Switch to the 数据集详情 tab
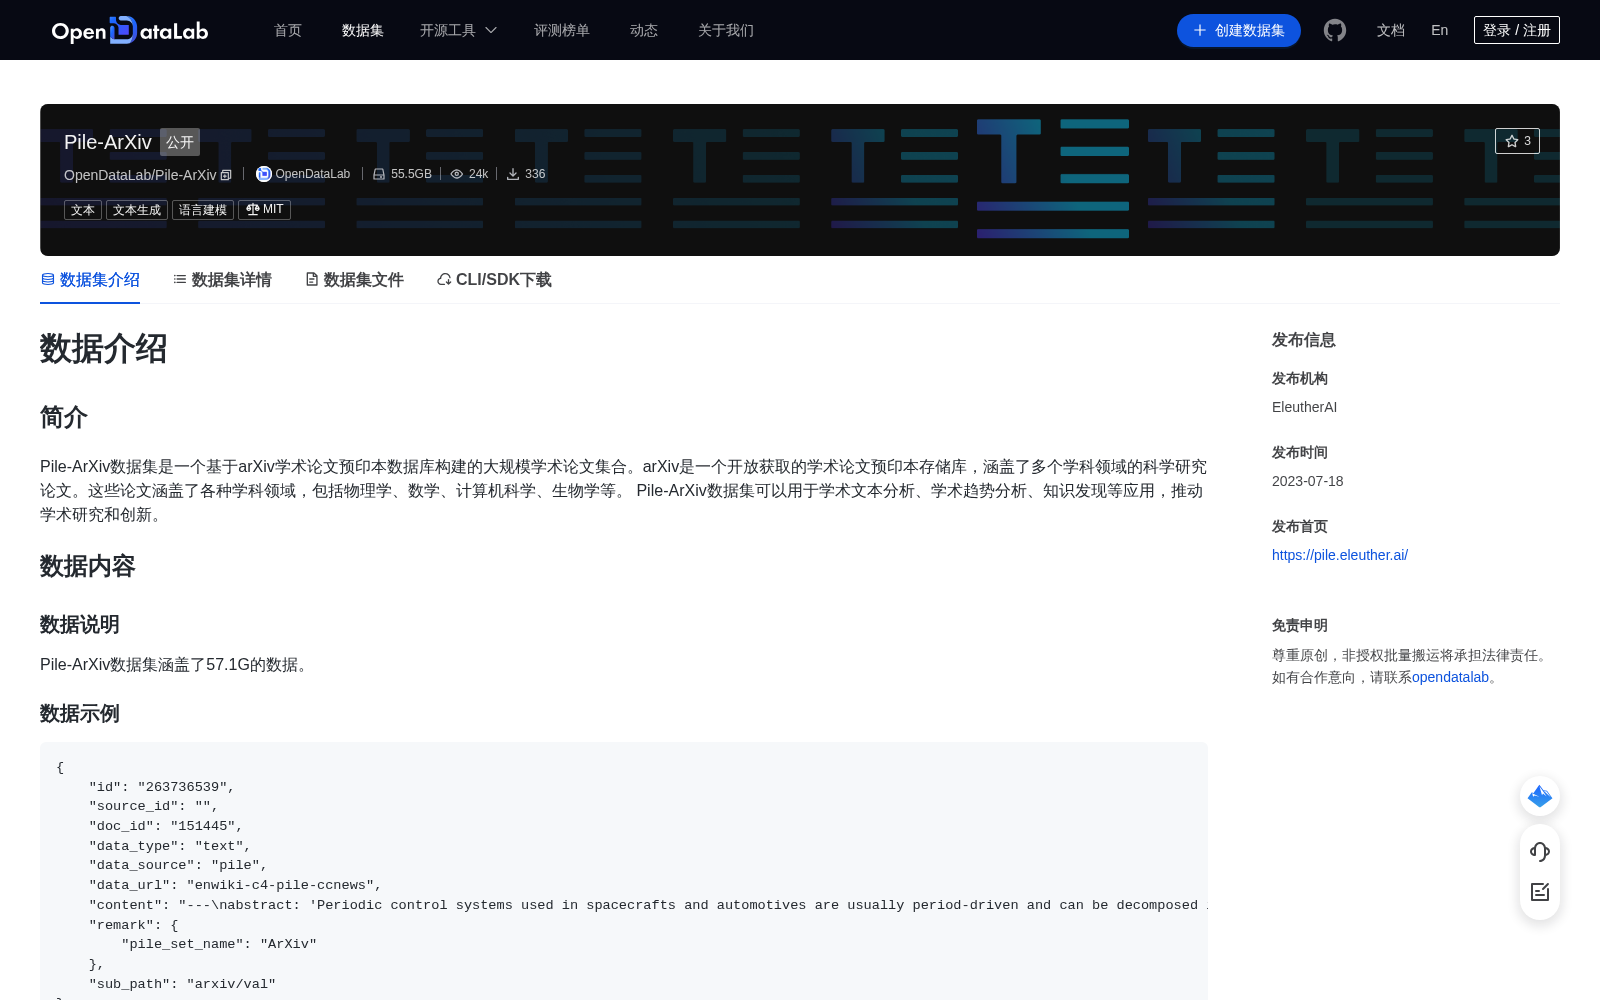Screen dimensions: 1600x1000 coord(222,280)
